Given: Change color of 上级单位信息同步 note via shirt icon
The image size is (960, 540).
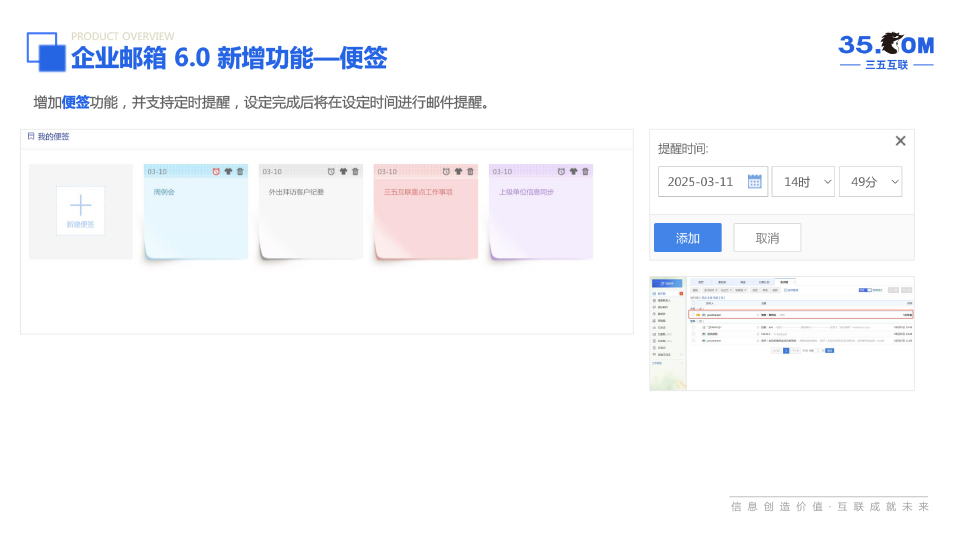Looking at the screenshot, I should click(x=573, y=171).
